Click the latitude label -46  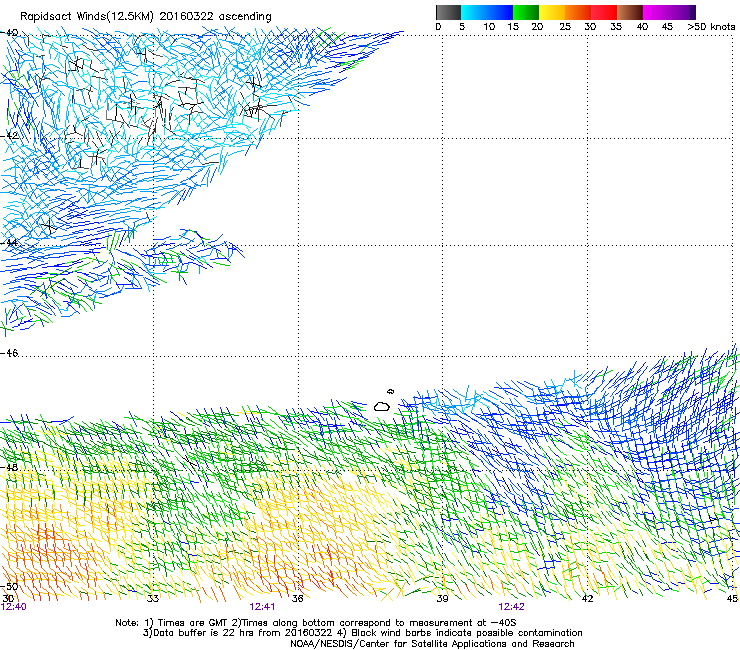point(9,353)
